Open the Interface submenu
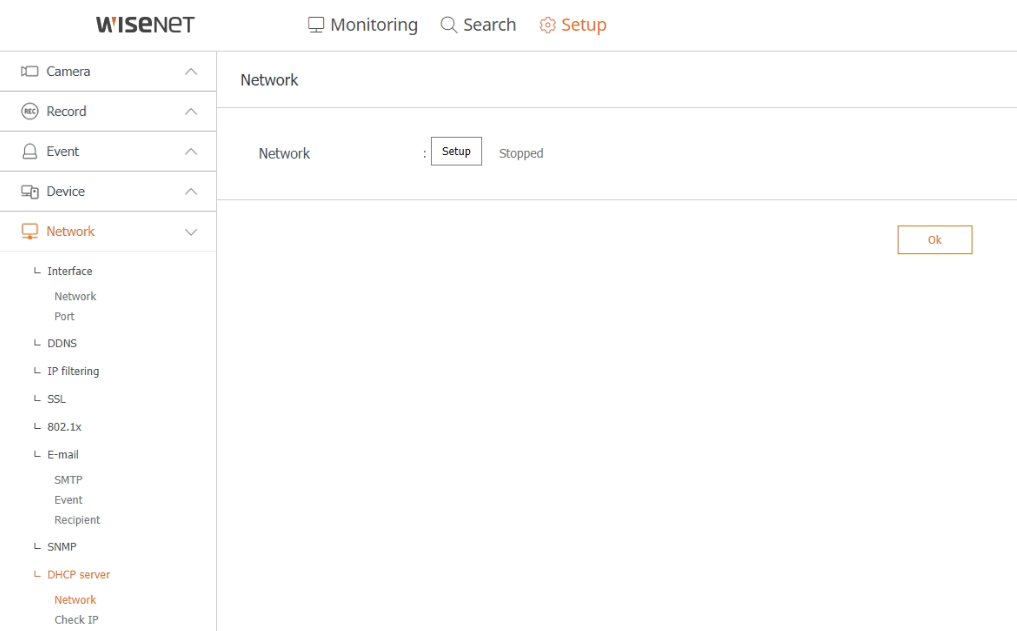 (69, 271)
